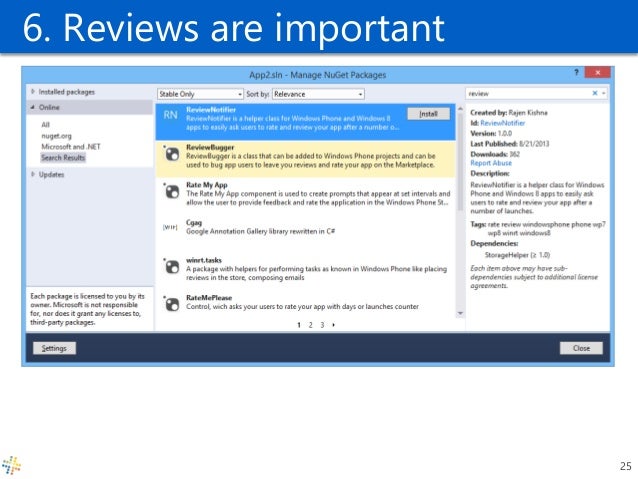The image size is (638, 479).
Task: Select the ReviewBugger package row
Action: click(x=305, y=159)
